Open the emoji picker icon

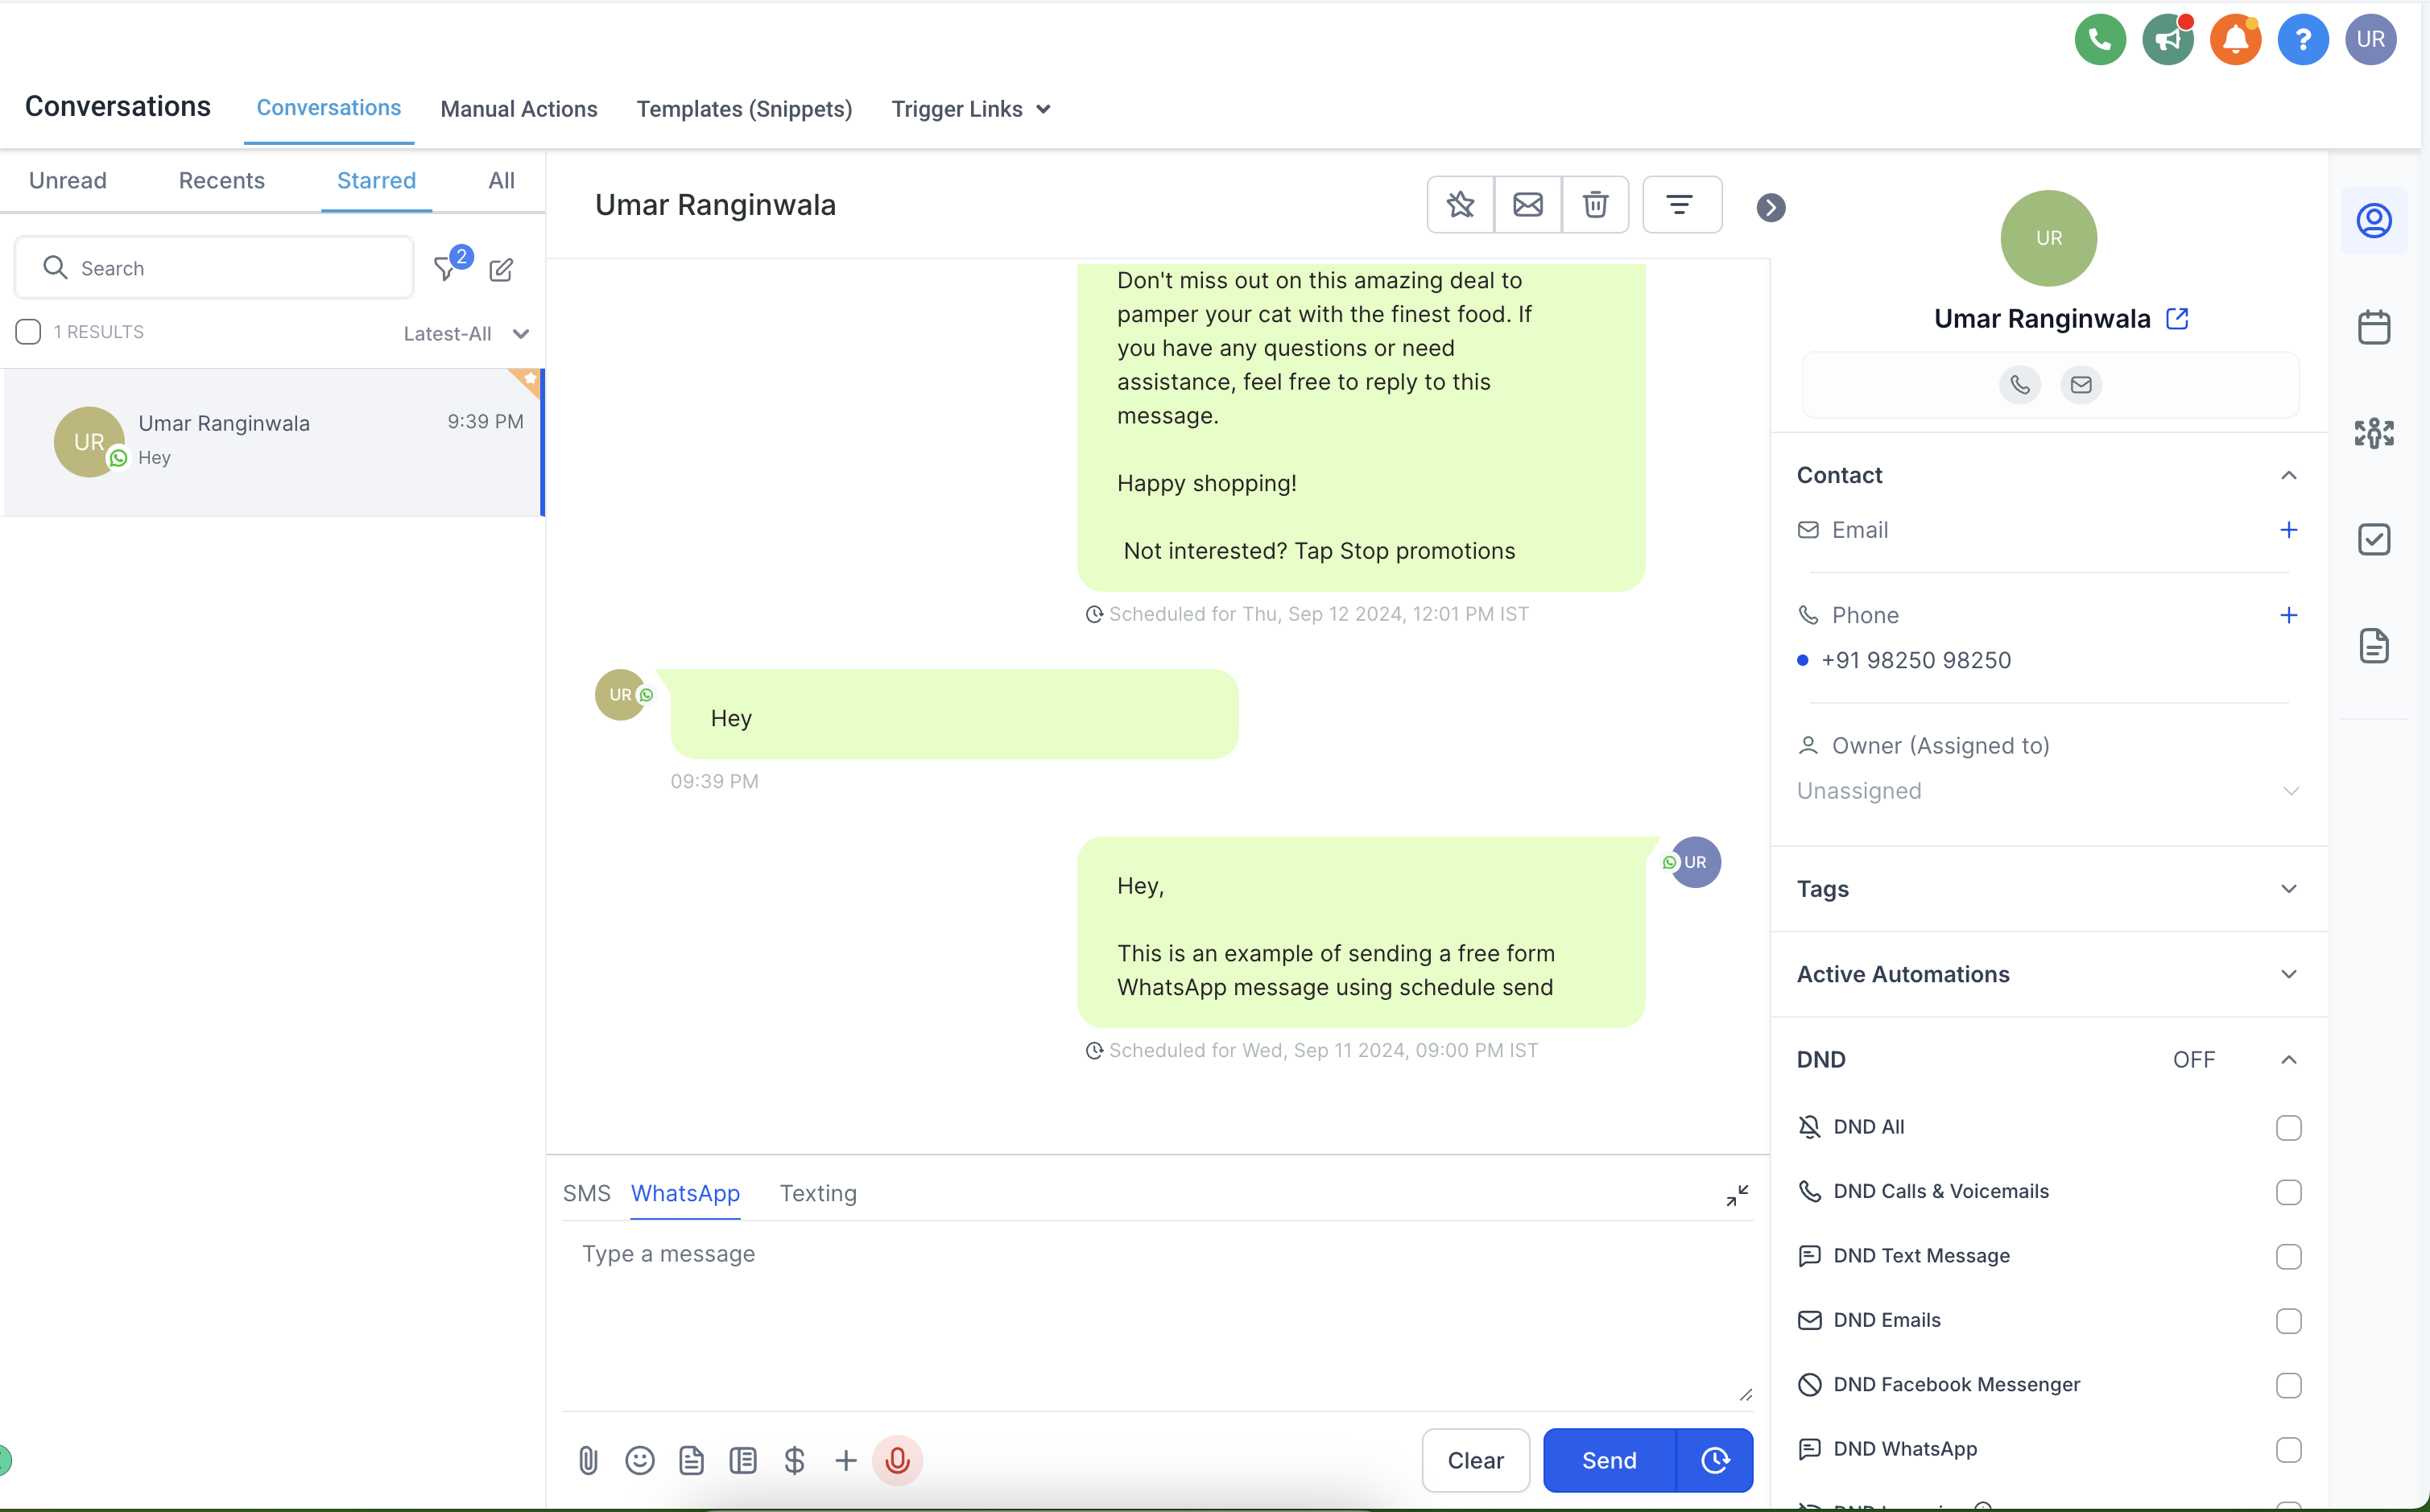[x=640, y=1460]
